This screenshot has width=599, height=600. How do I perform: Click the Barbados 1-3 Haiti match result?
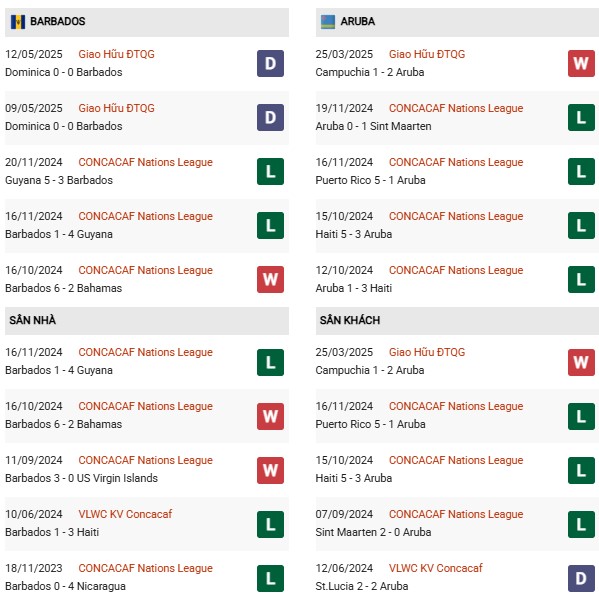[52, 532]
